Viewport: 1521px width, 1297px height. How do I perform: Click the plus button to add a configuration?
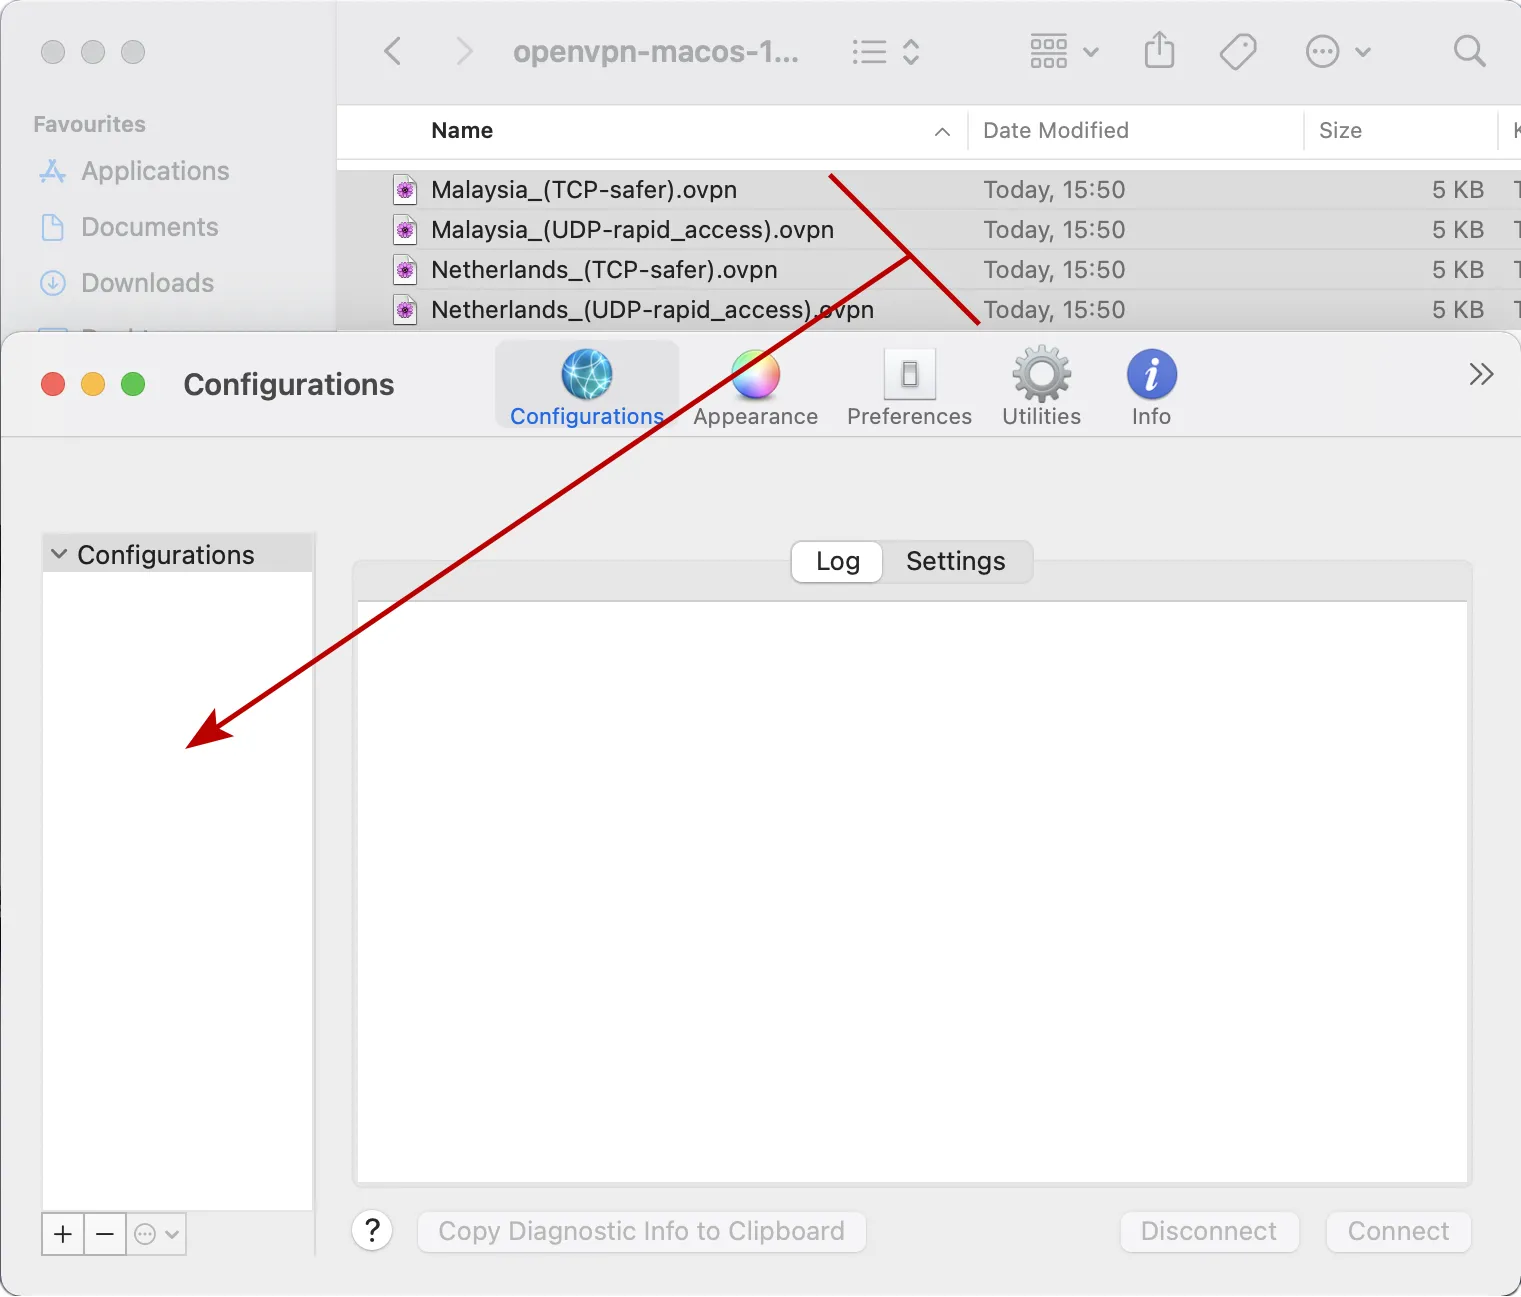coord(62,1234)
